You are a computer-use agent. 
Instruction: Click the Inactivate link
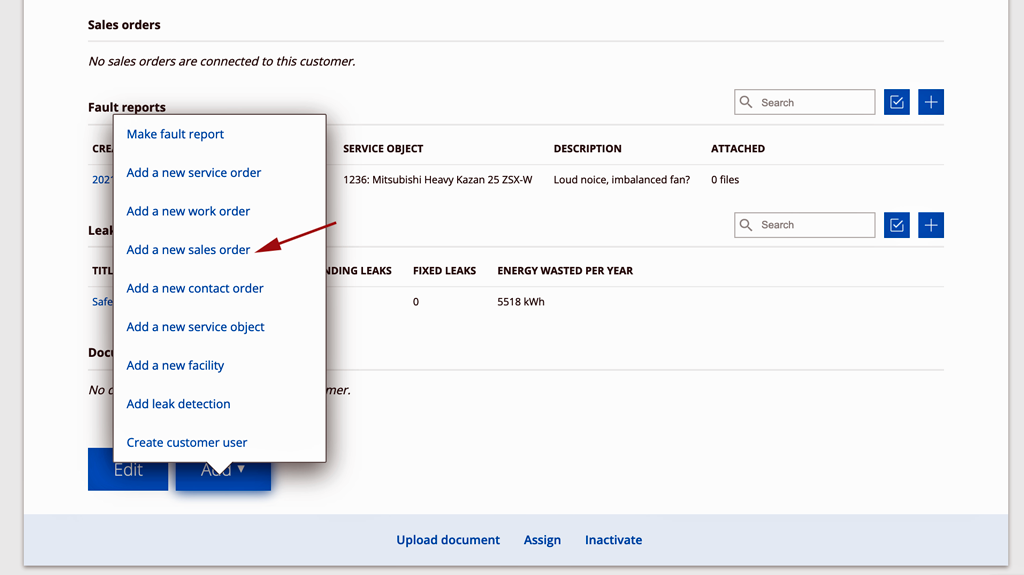click(x=613, y=540)
